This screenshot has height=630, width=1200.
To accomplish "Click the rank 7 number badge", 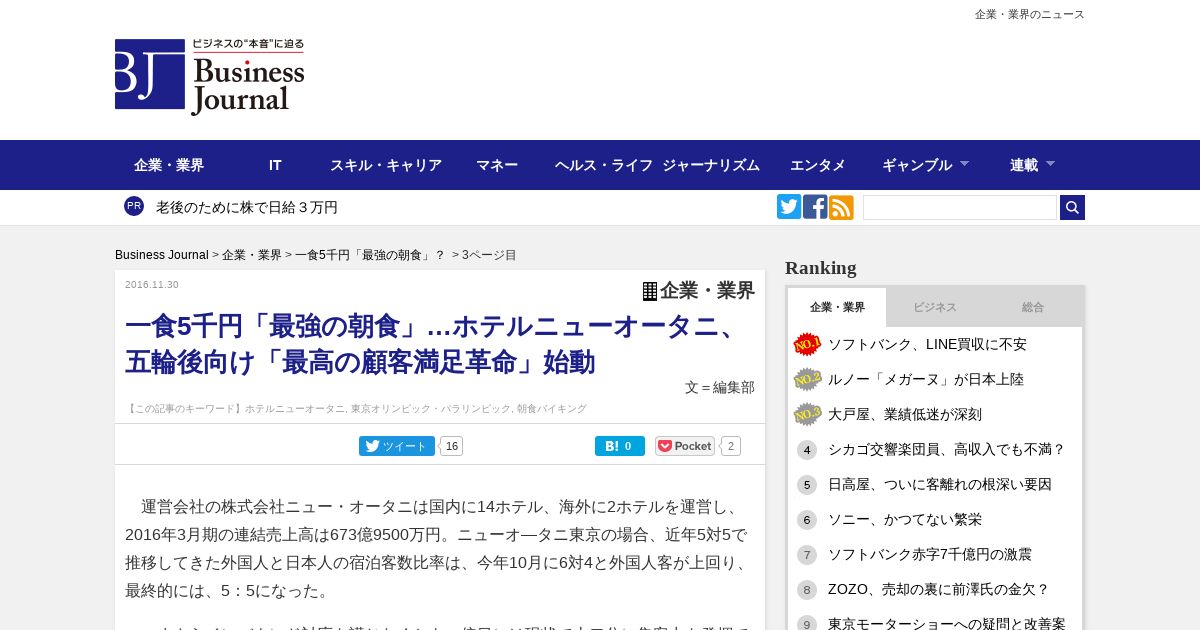I will click(x=807, y=555).
